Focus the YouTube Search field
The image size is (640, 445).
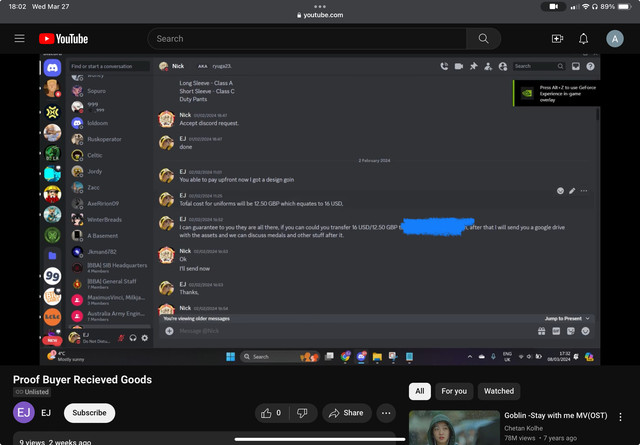coord(307,39)
